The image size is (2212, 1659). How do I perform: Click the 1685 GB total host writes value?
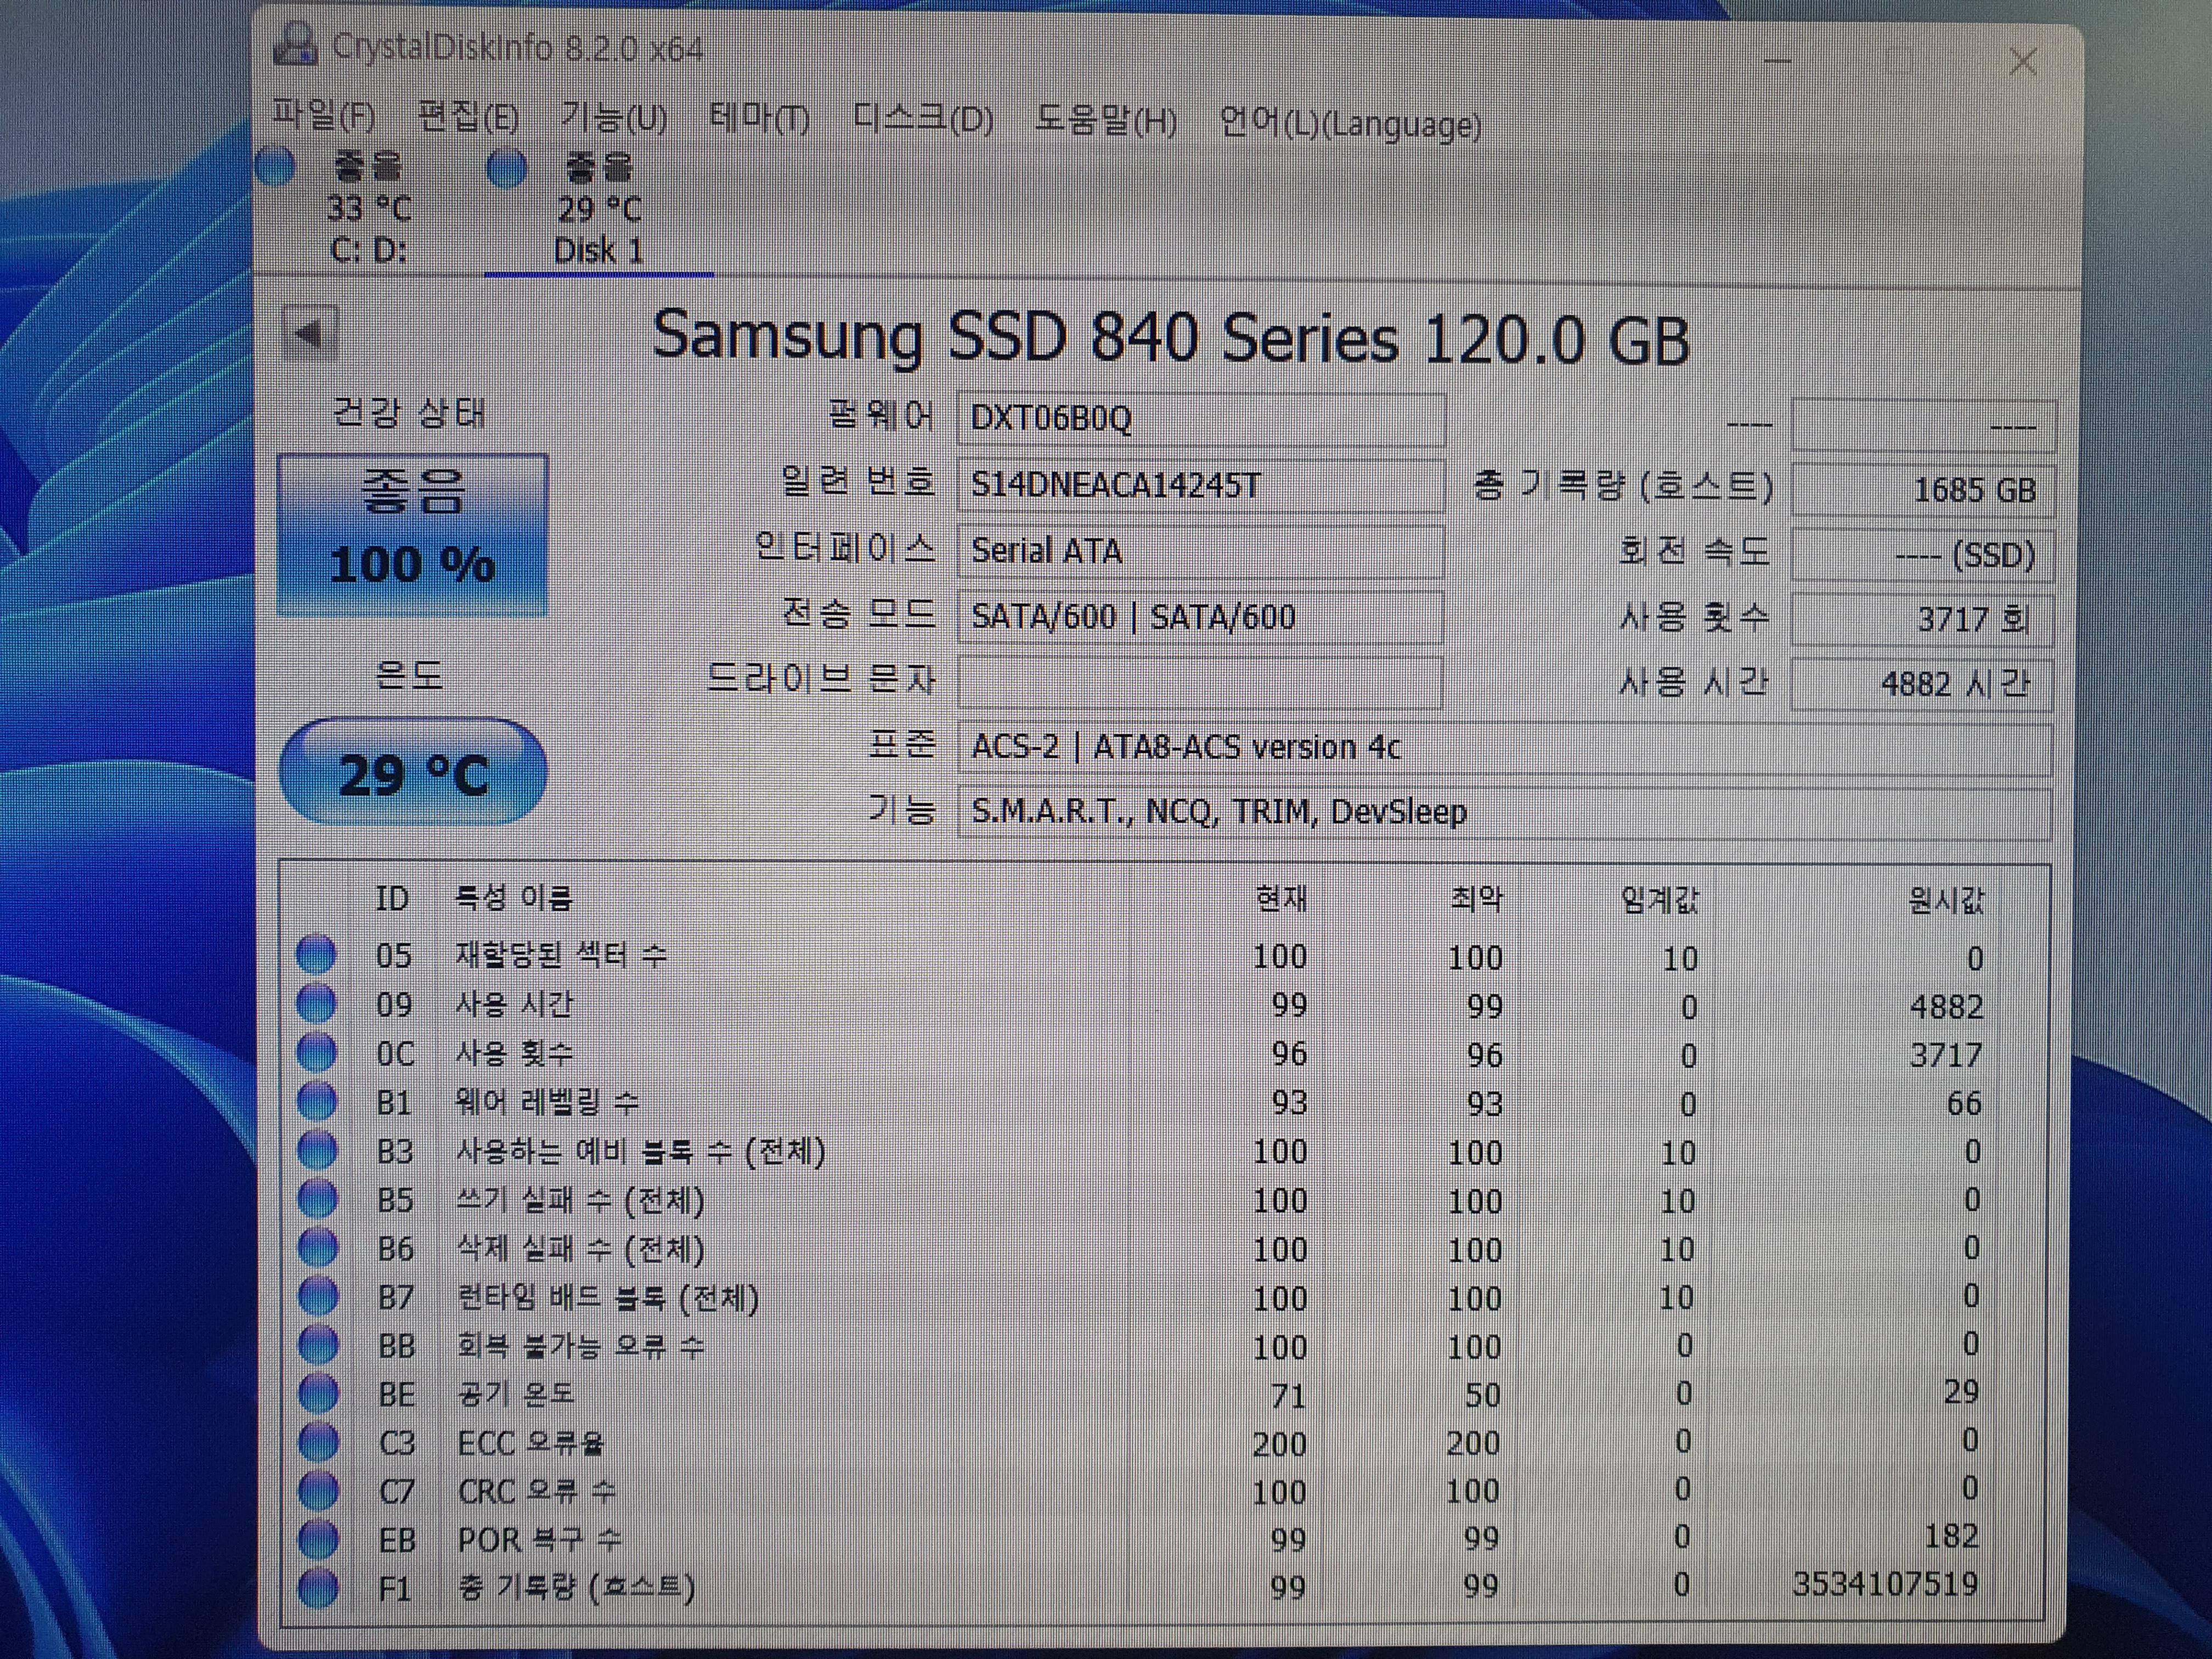(x=1922, y=490)
